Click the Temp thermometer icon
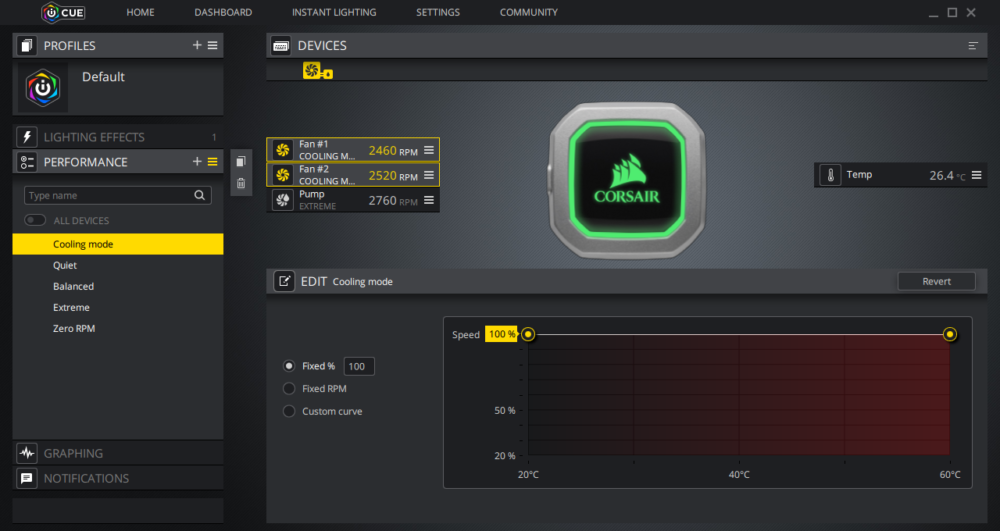This screenshot has width=1000, height=531. [x=830, y=175]
